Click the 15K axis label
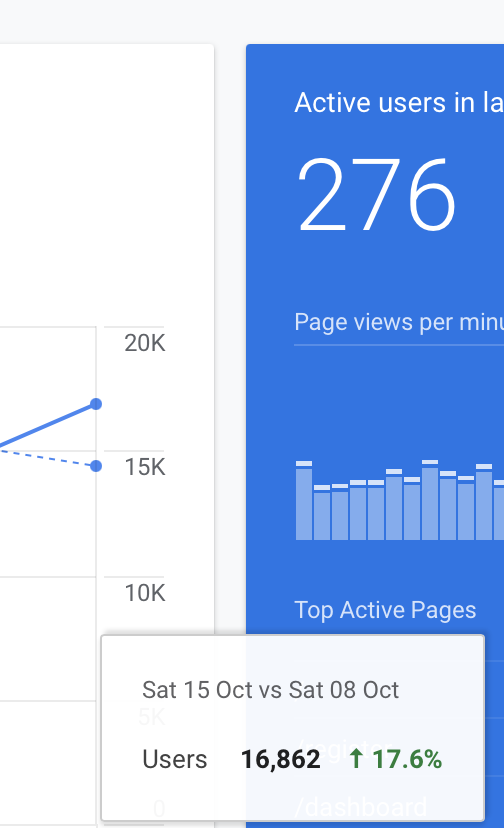504x828 pixels. (145, 467)
